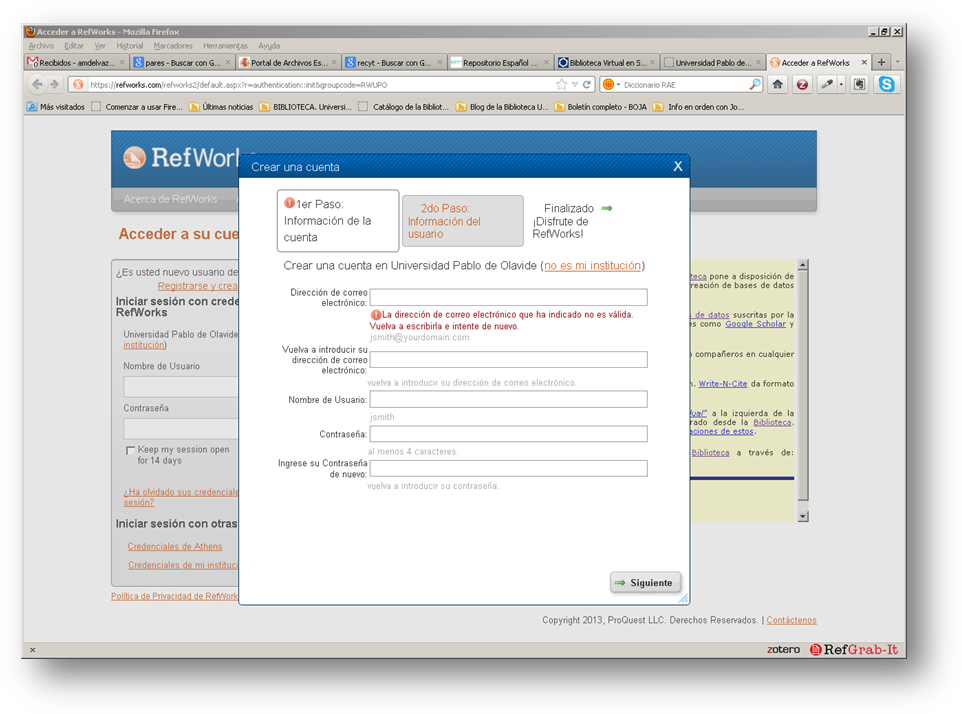The height and width of the screenshot is (714, 962).
Task: Focus the Dirección de correo electrónico field
Action: point(509,298)
